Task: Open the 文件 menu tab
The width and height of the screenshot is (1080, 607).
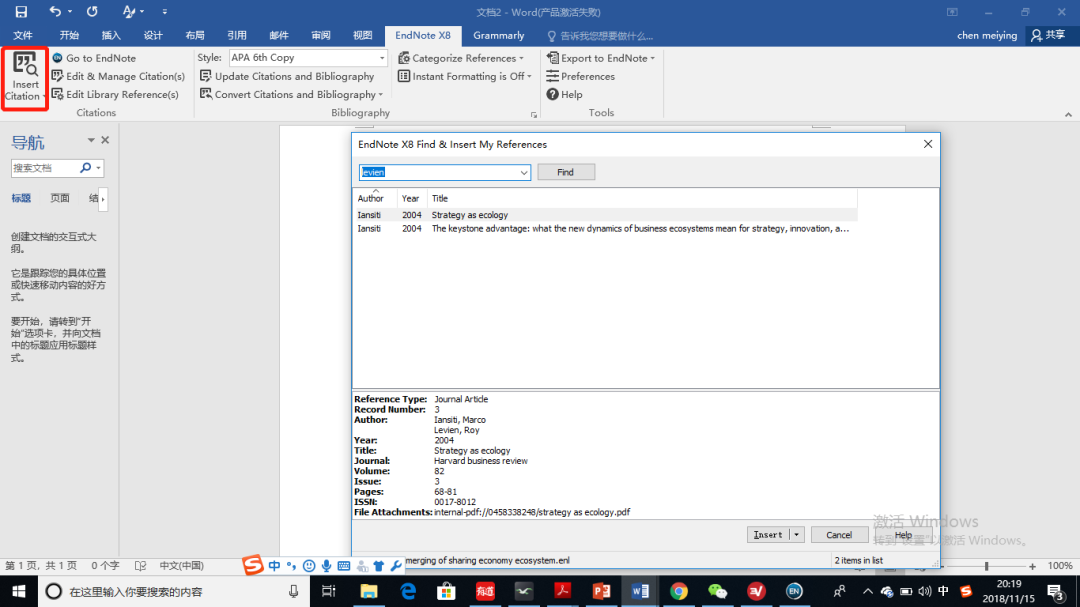Action: pos(23,35)
